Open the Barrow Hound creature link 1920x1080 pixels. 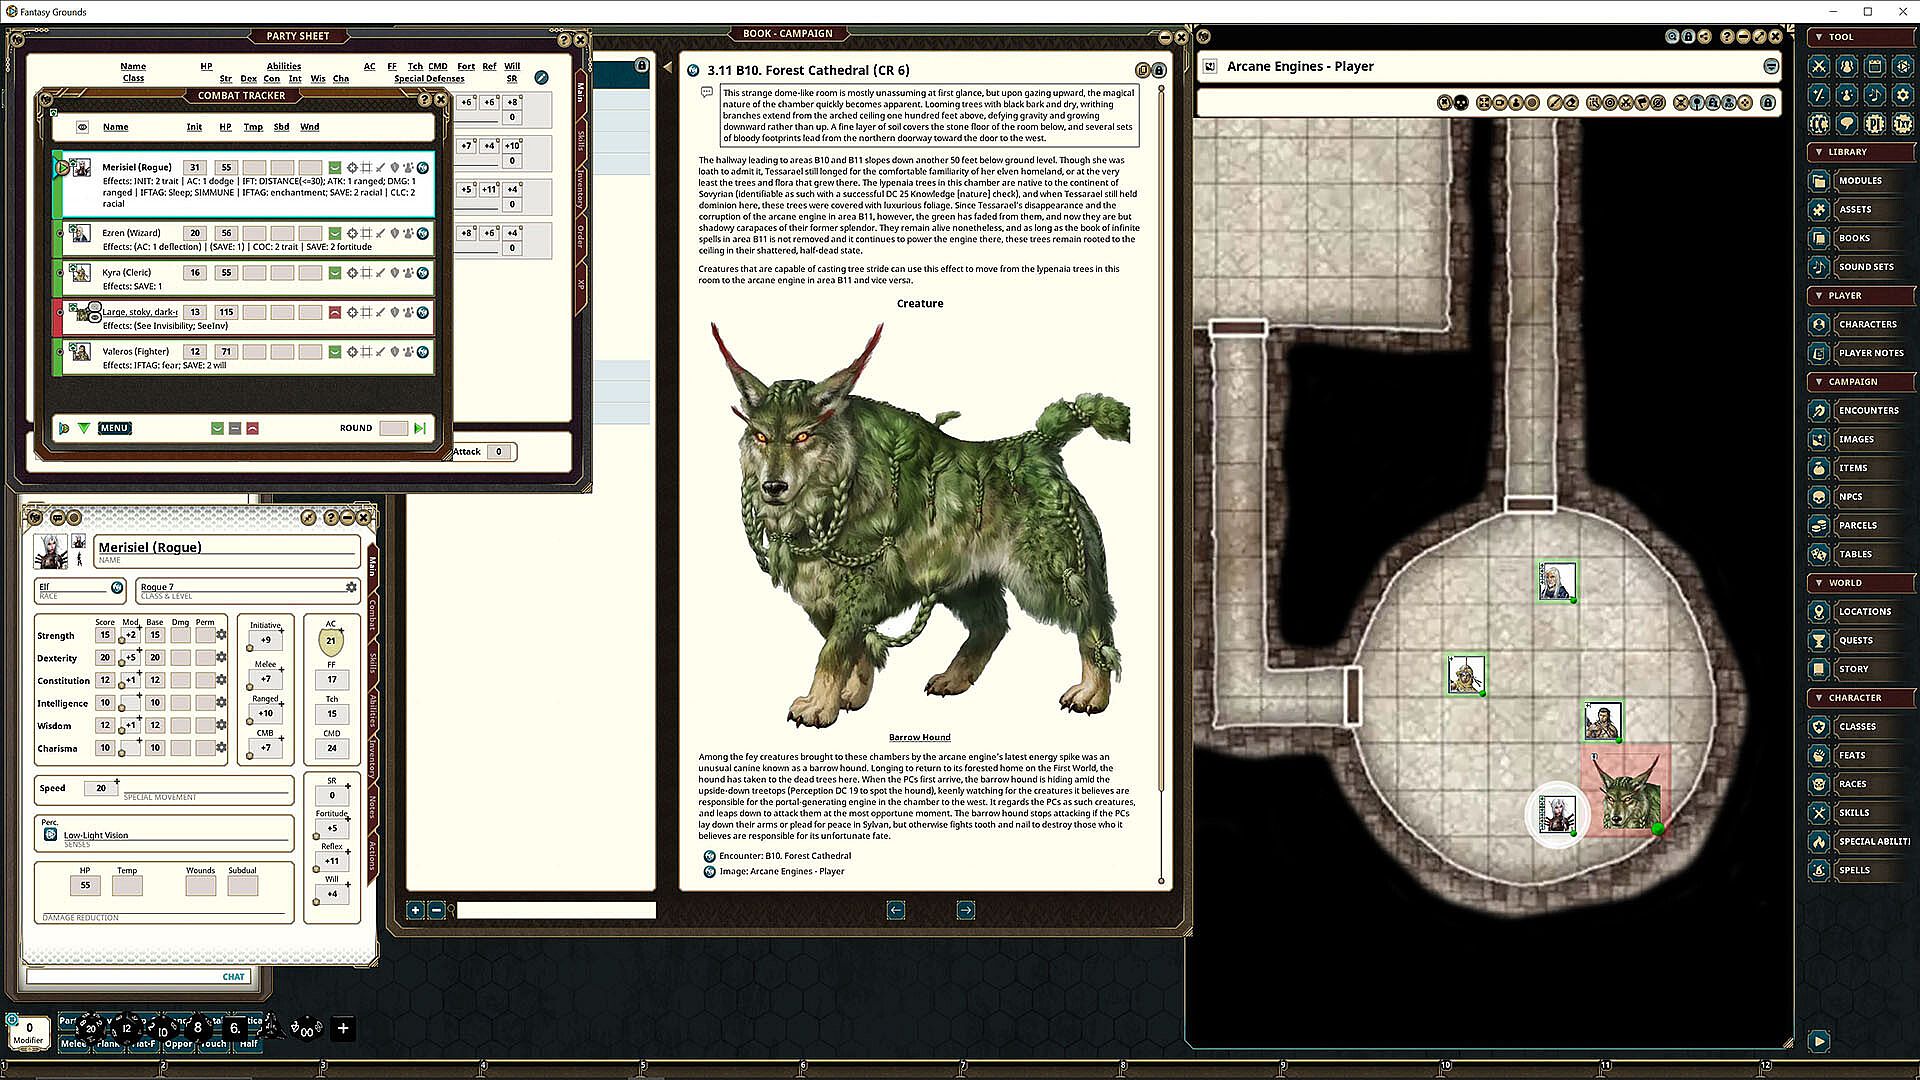click(x=919, y=737)
